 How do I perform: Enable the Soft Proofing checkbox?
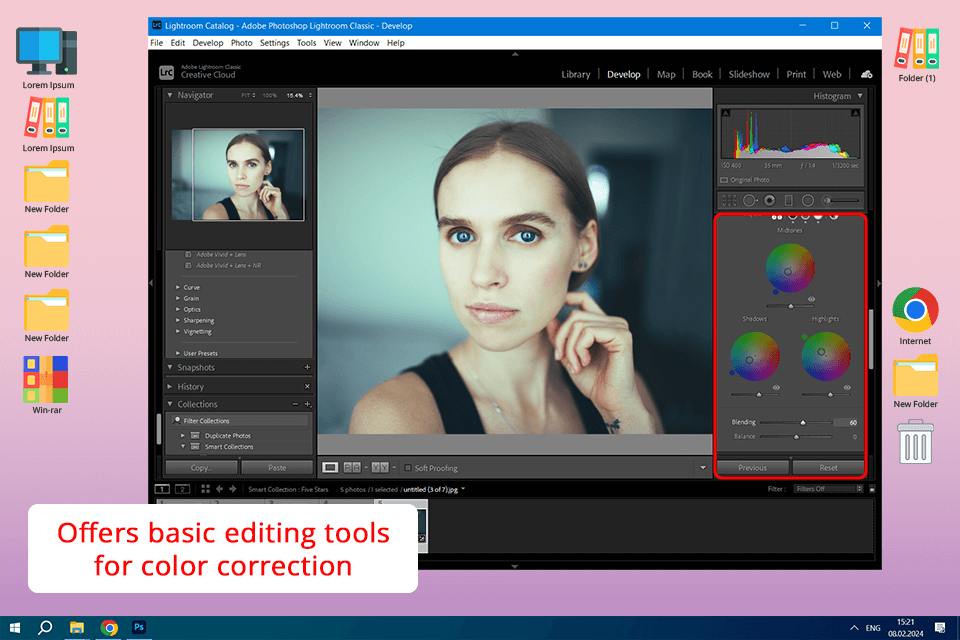point(408,467)
